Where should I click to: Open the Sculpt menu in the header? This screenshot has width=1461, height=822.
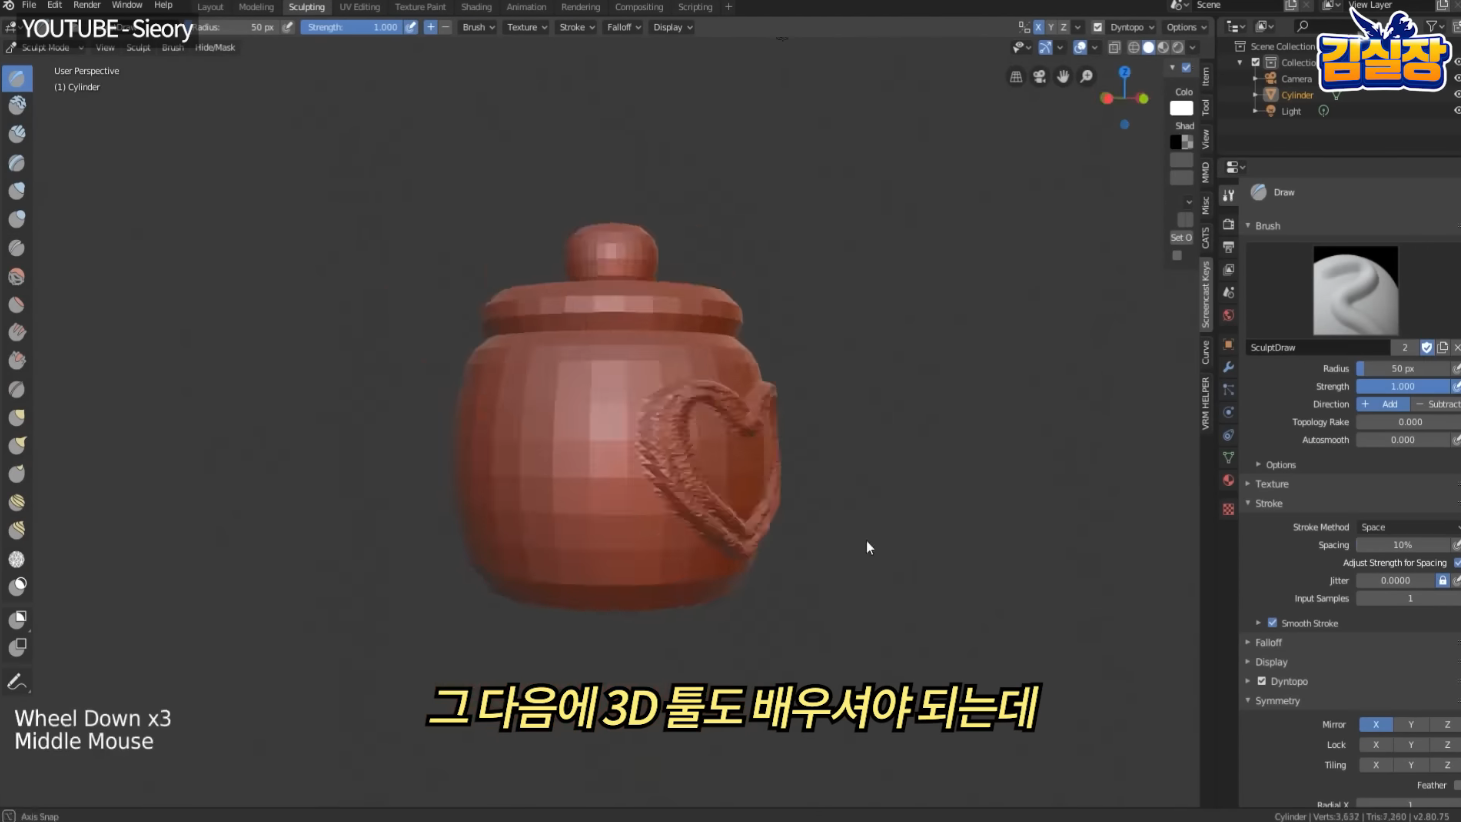pyautogui.click(x=139, y=47)
